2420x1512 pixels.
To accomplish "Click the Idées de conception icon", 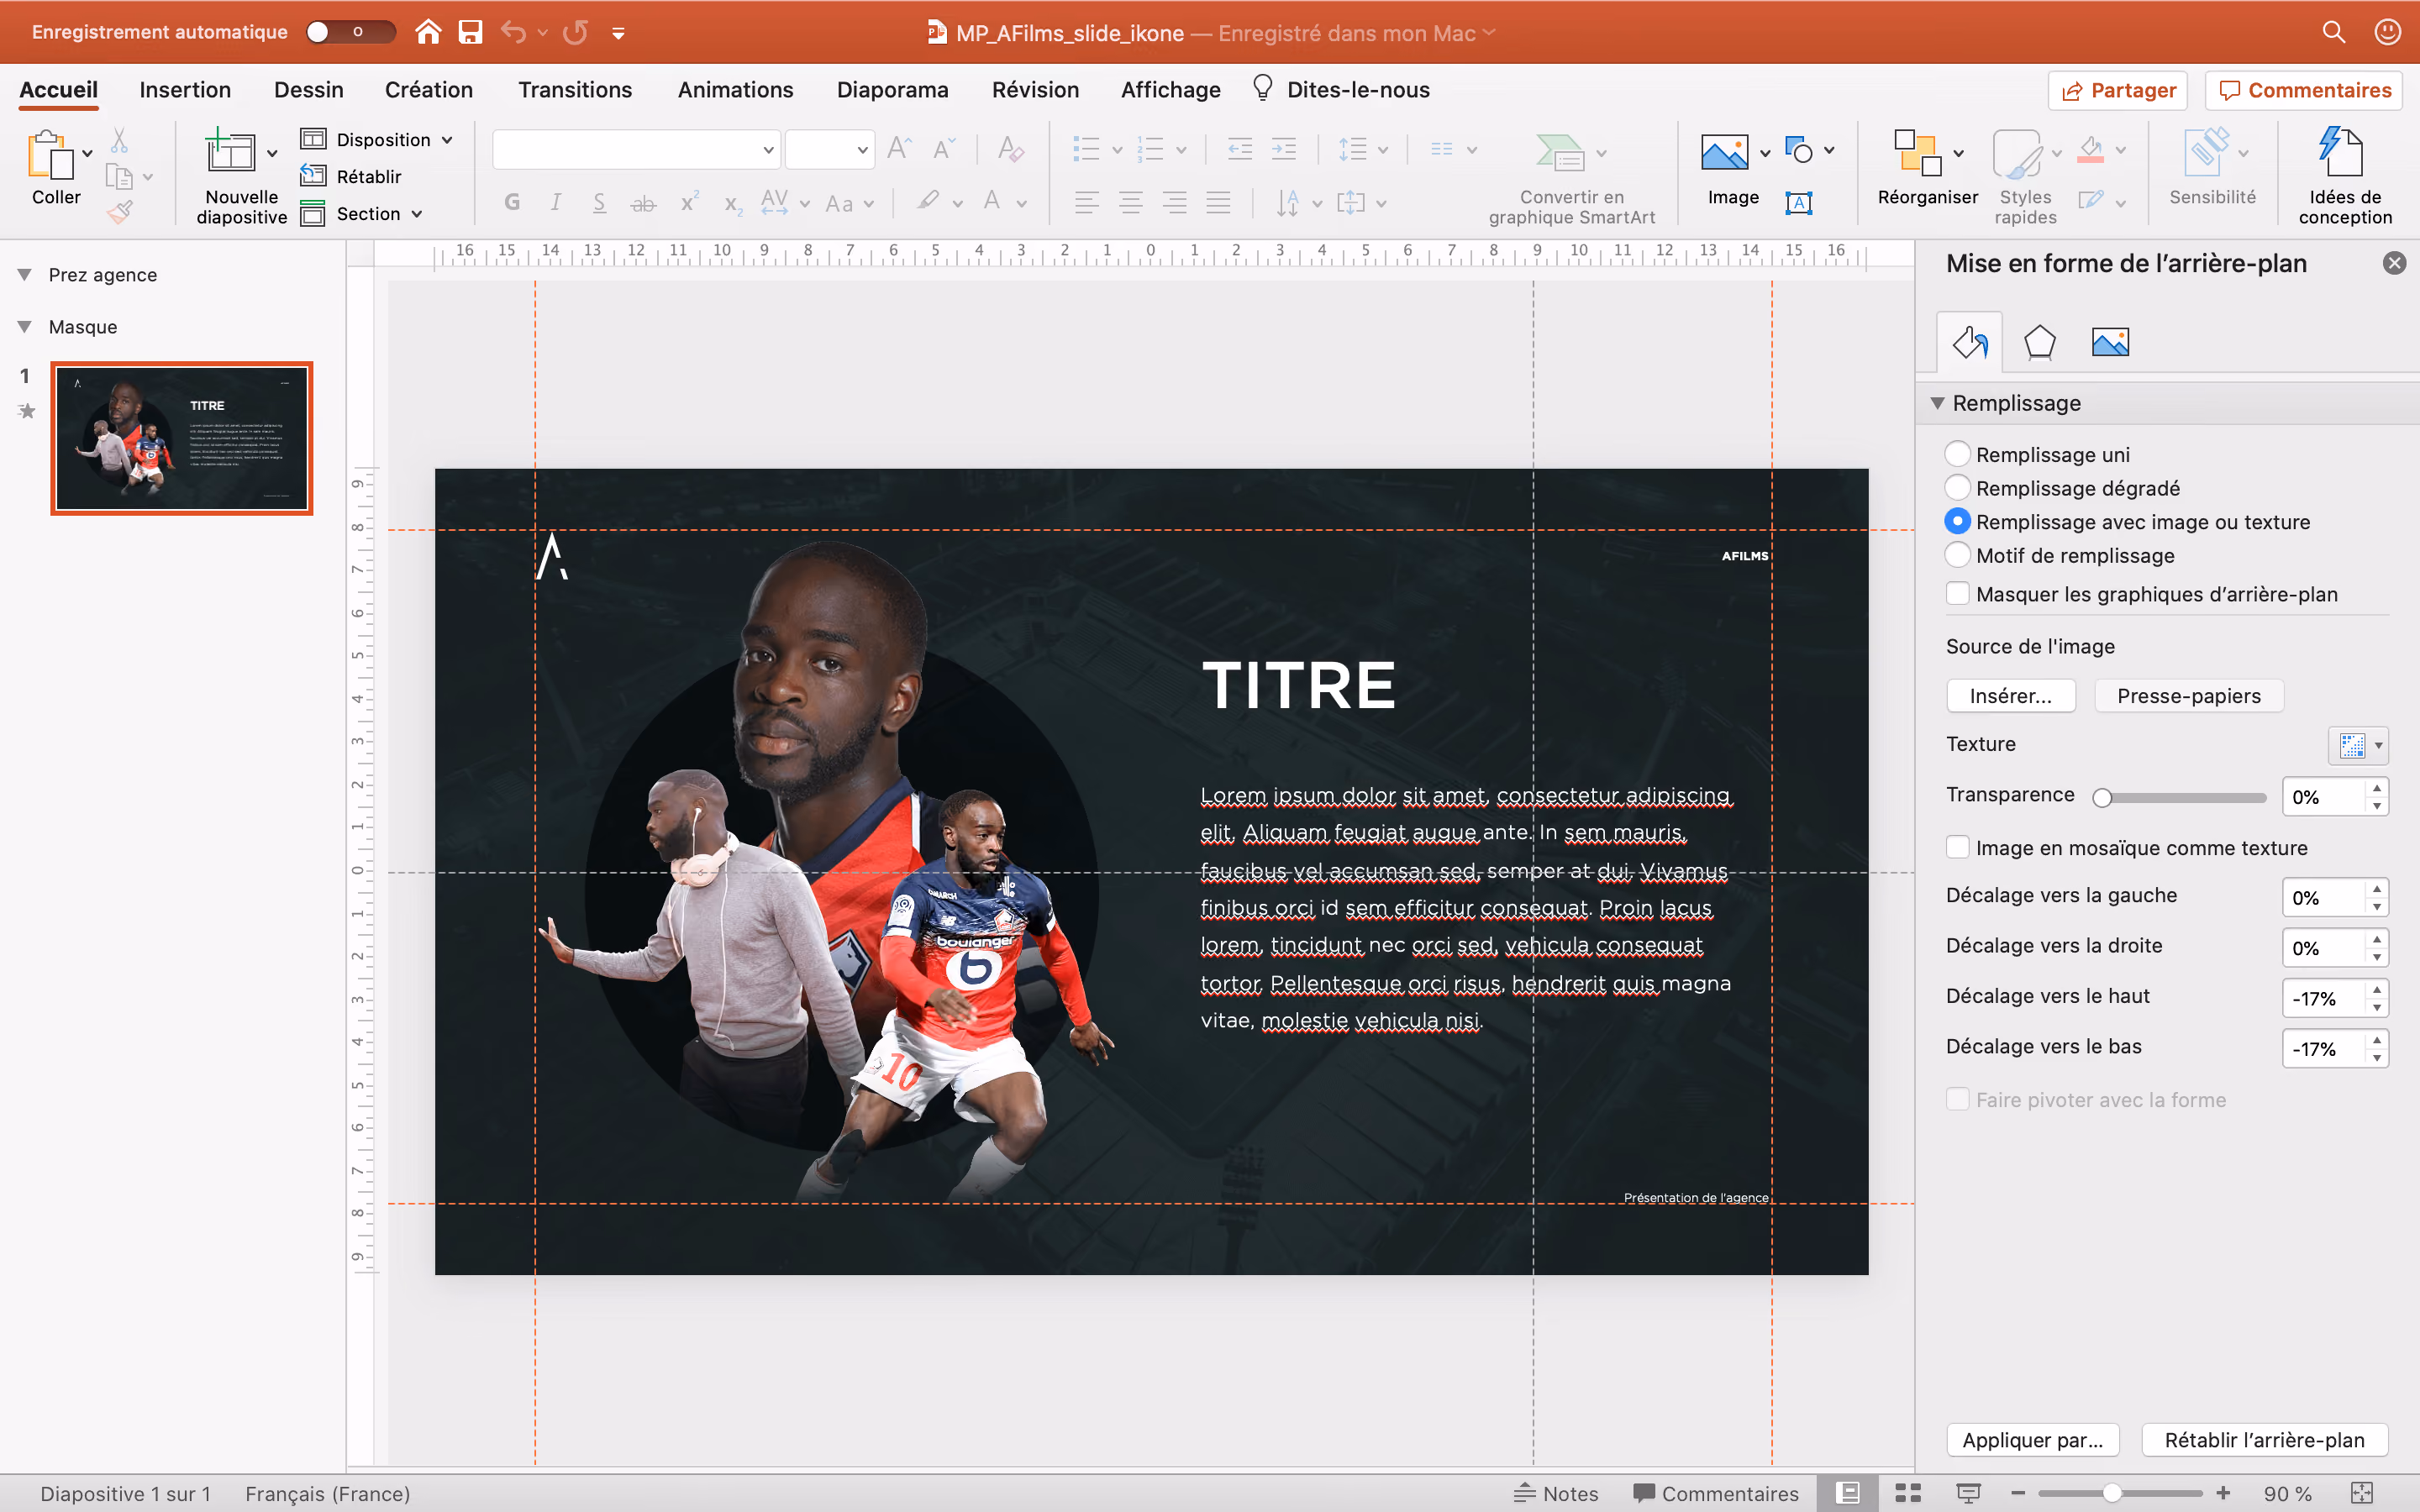I will [2341, 152].
